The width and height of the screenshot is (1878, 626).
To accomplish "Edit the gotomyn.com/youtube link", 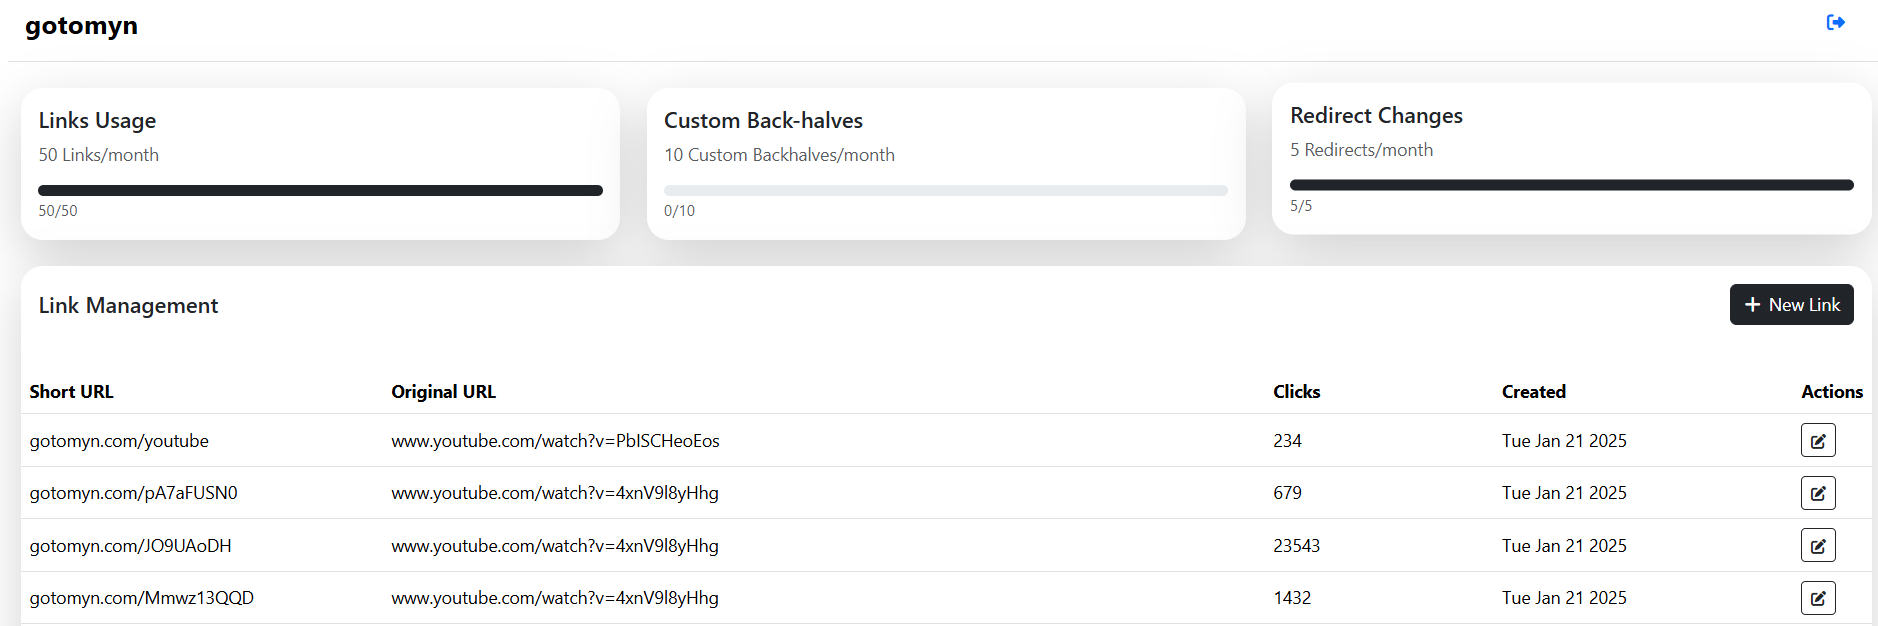I will [x=1818, y=440].
